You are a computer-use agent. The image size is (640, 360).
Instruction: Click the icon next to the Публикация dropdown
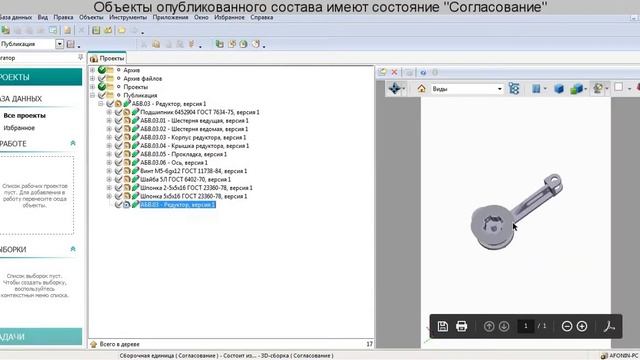tap(71, 44)
